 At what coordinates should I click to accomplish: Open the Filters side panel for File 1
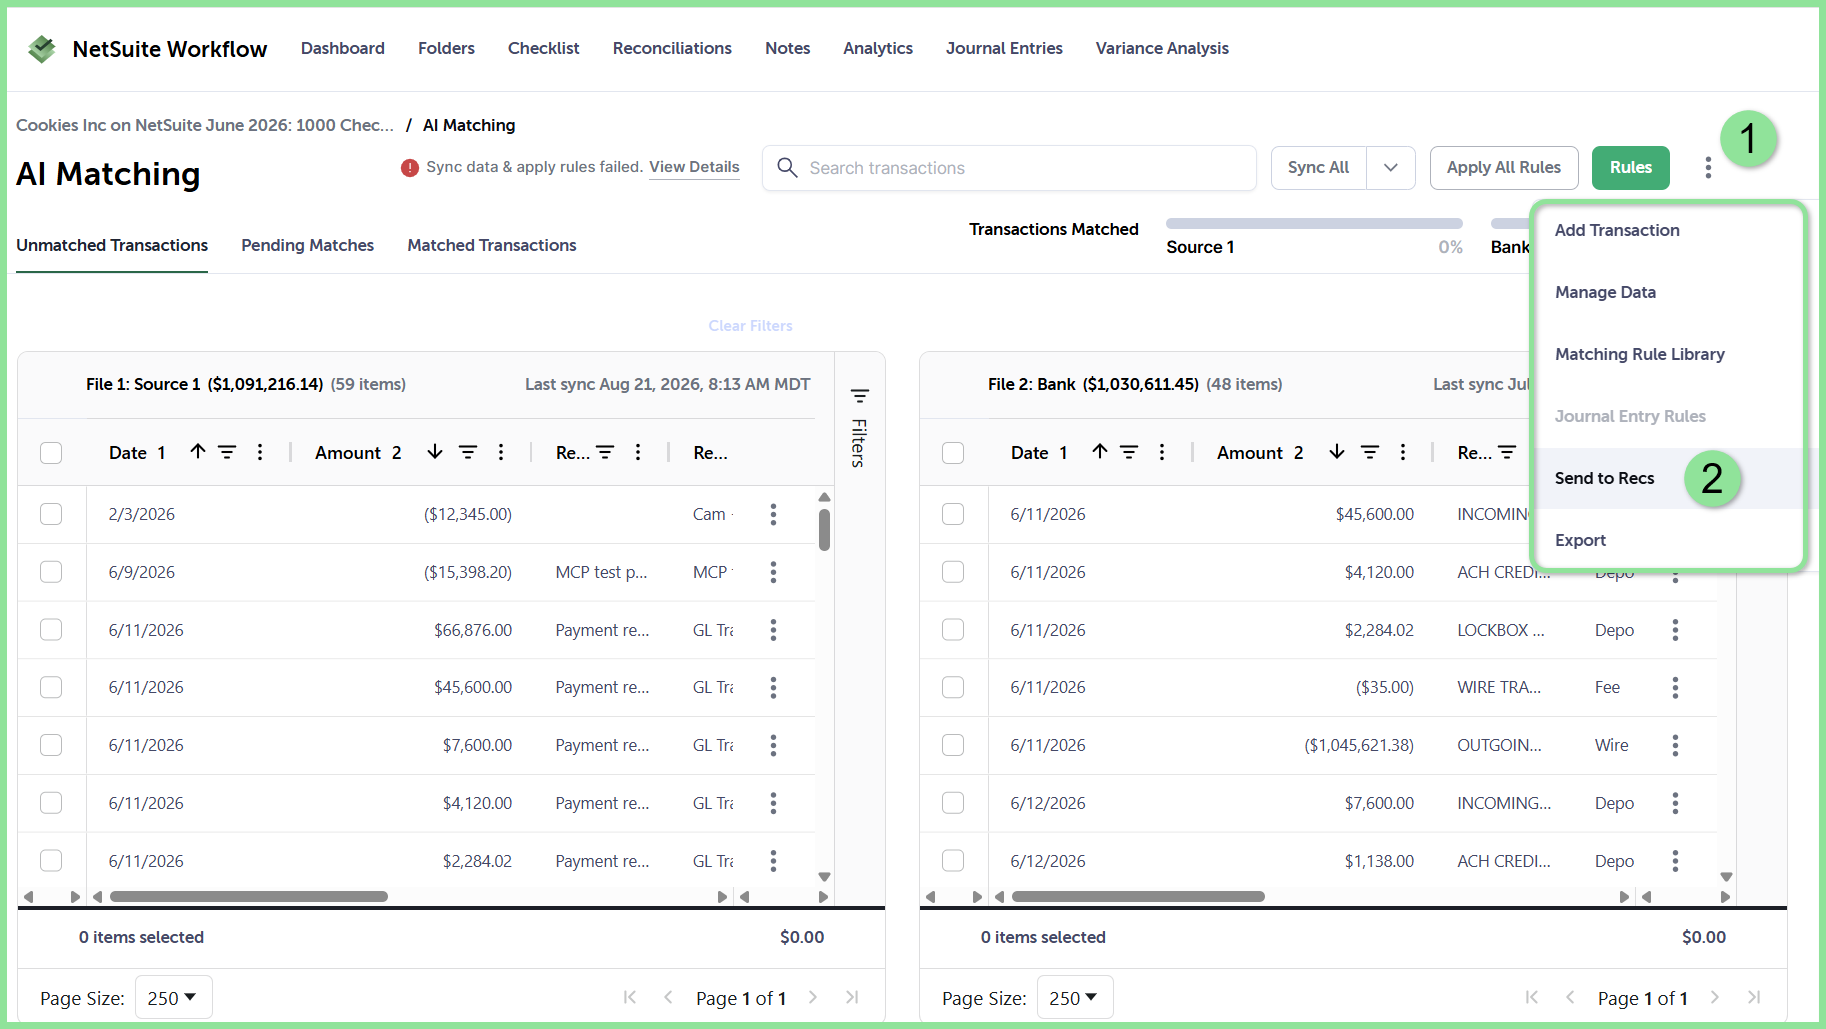point(859,428)
